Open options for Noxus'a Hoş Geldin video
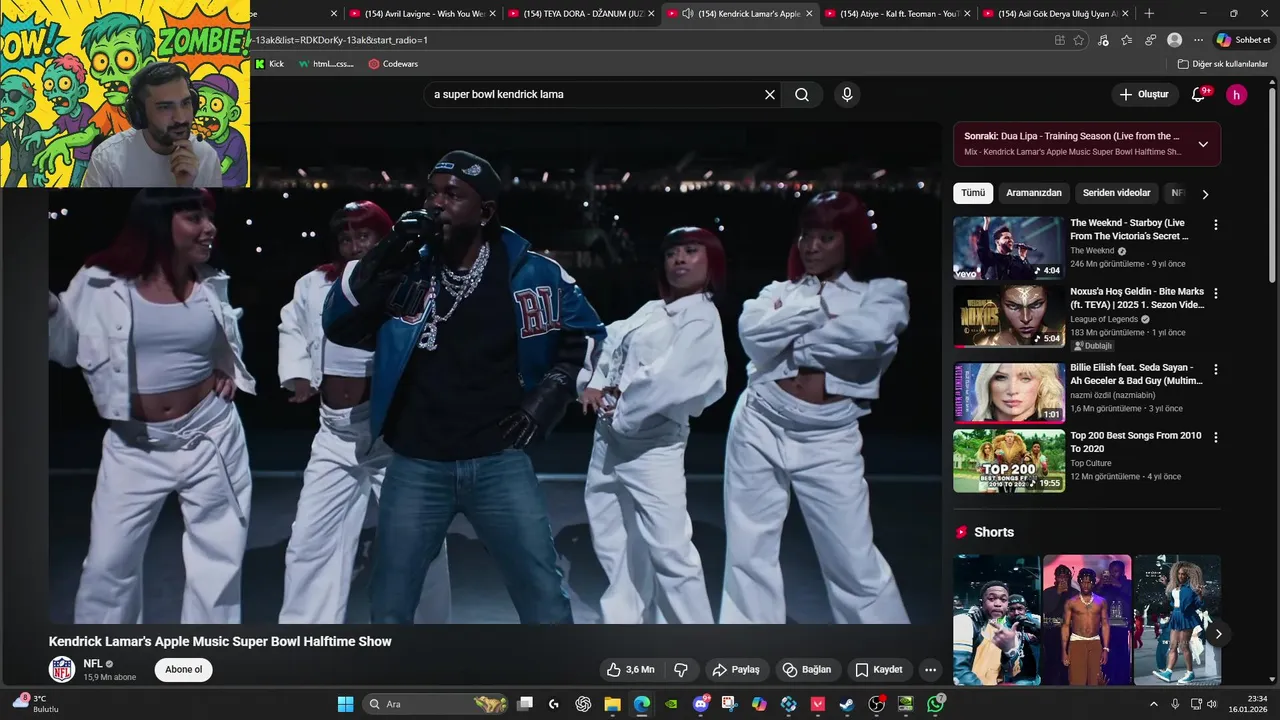Viewport: 1280px width, 720px height. (x=1216, y=294)
